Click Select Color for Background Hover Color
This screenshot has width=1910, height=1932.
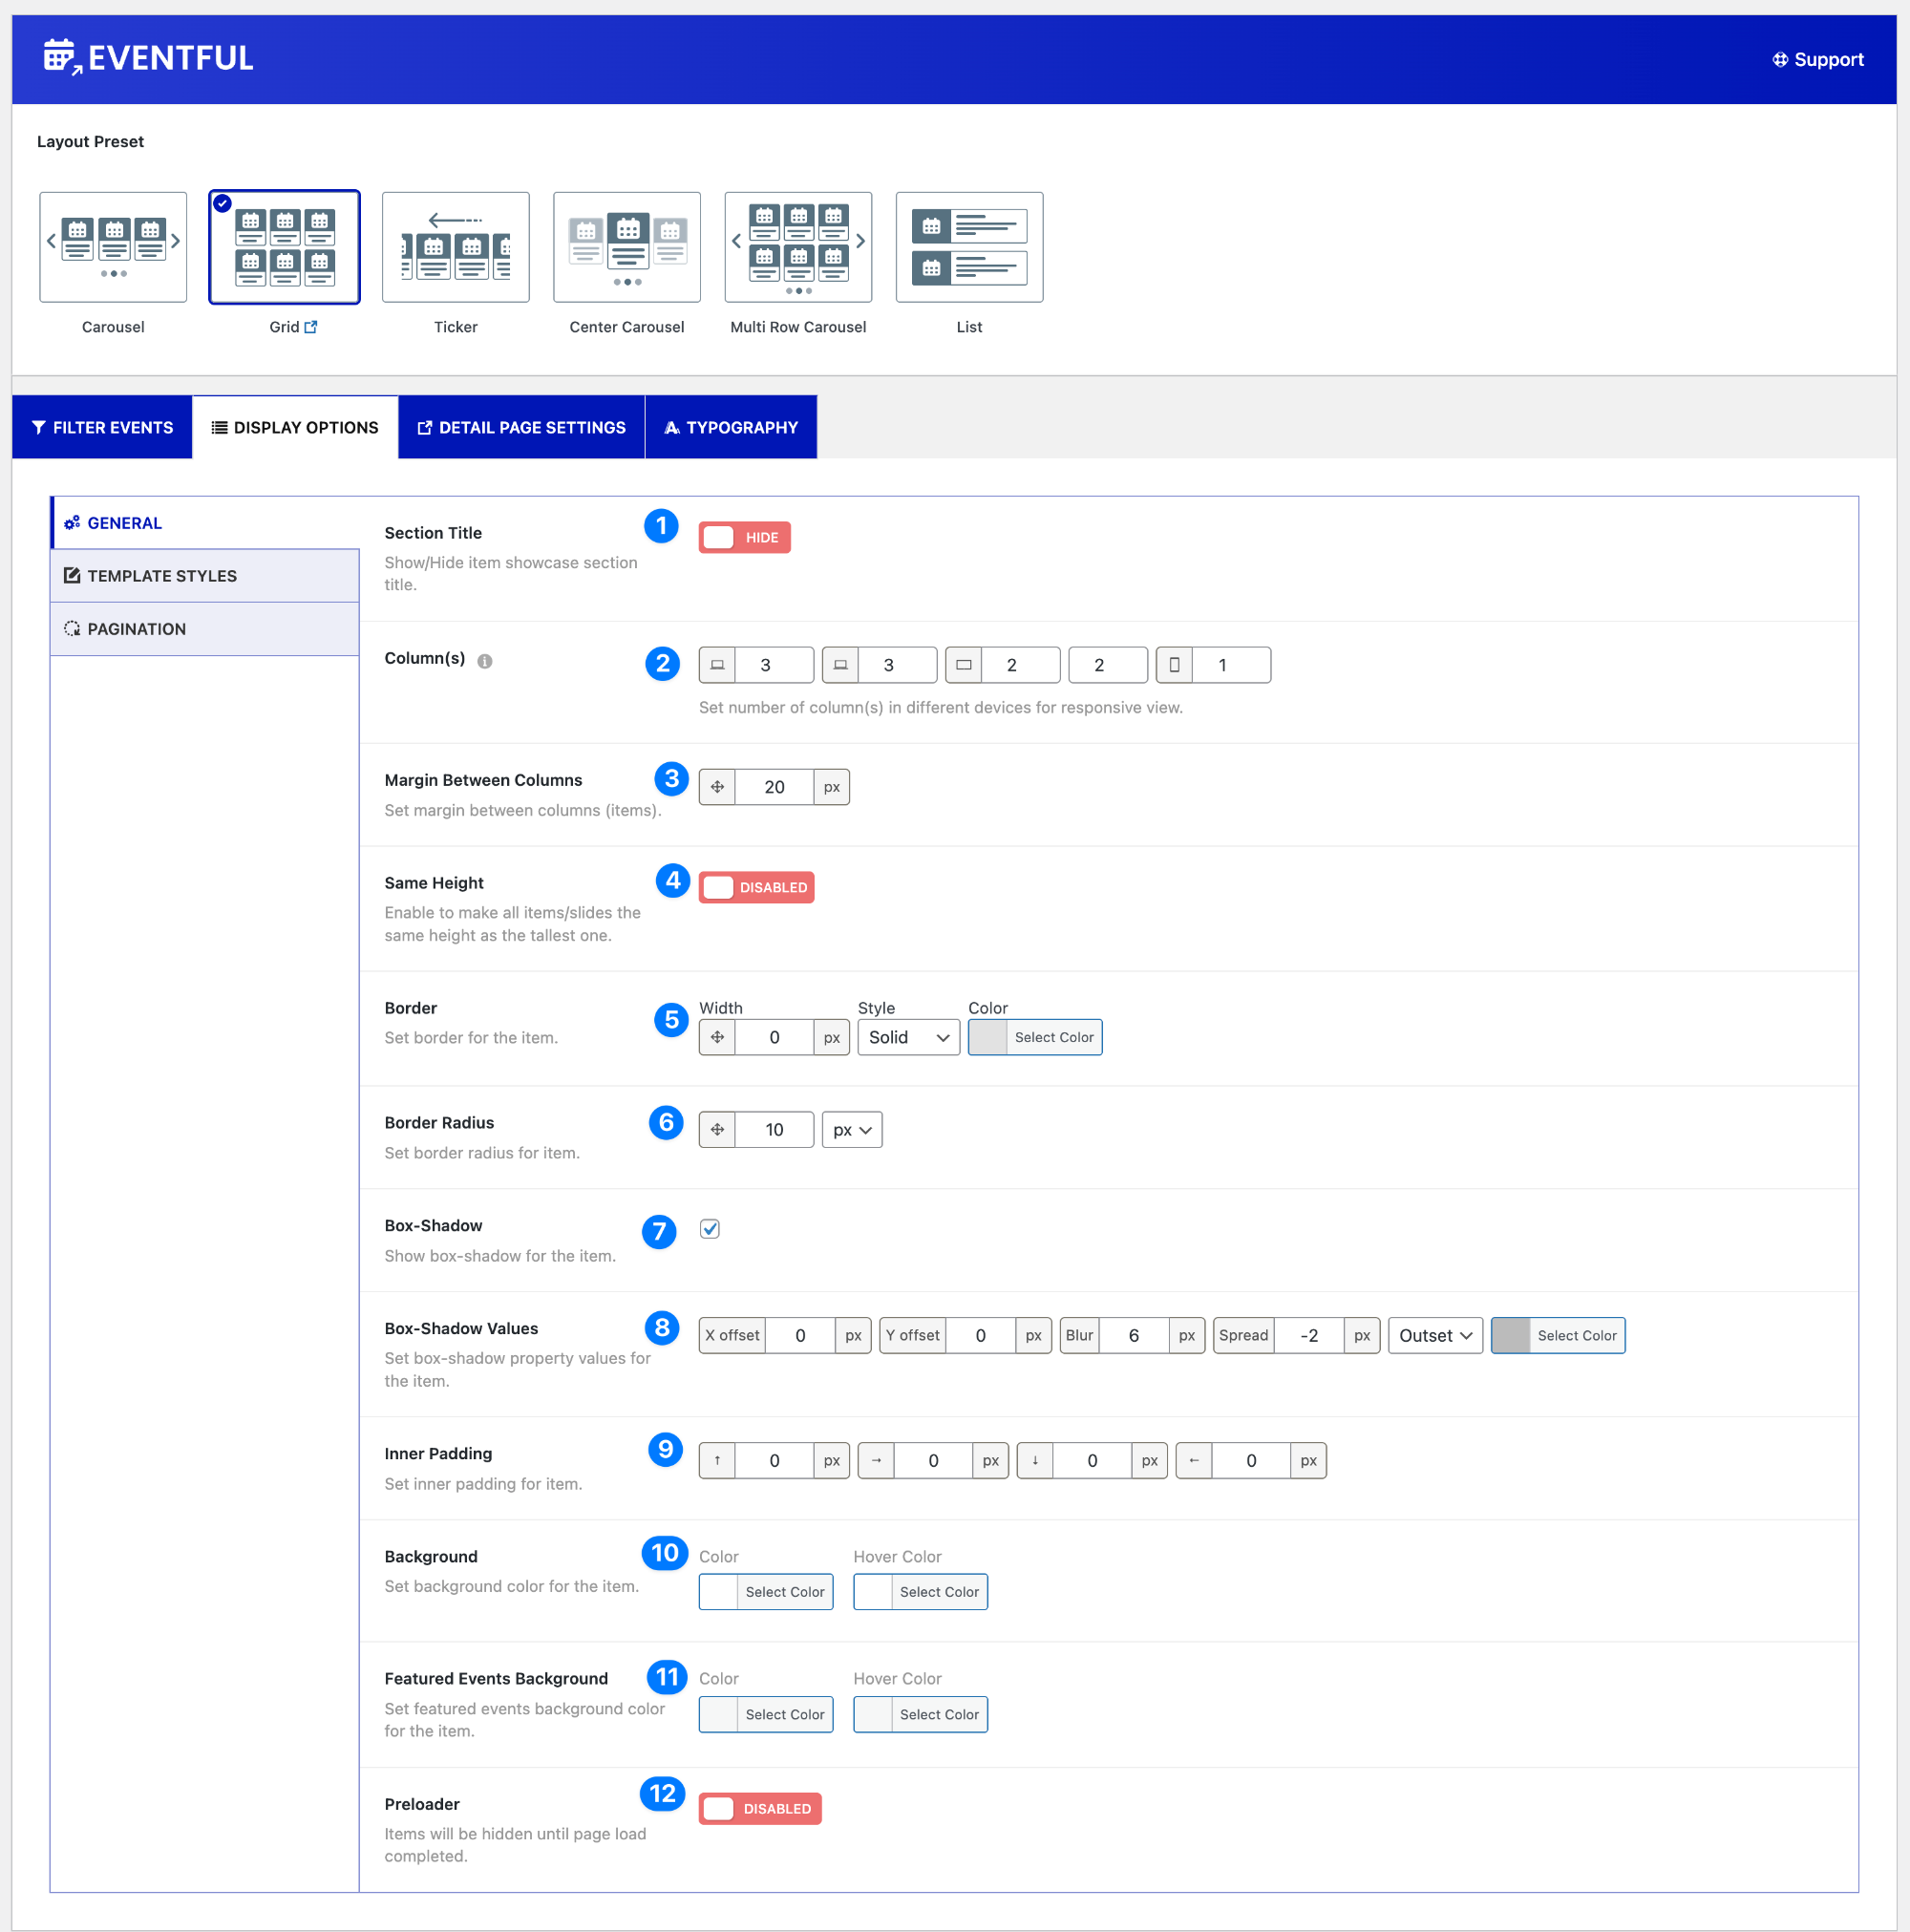point(938,1592)
